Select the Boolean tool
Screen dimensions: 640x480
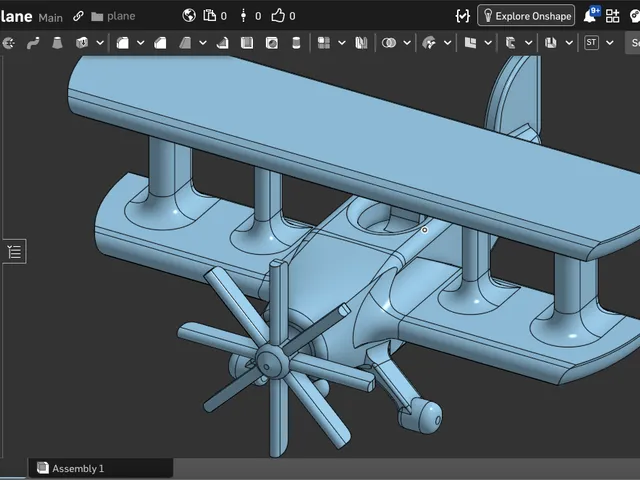389,43
